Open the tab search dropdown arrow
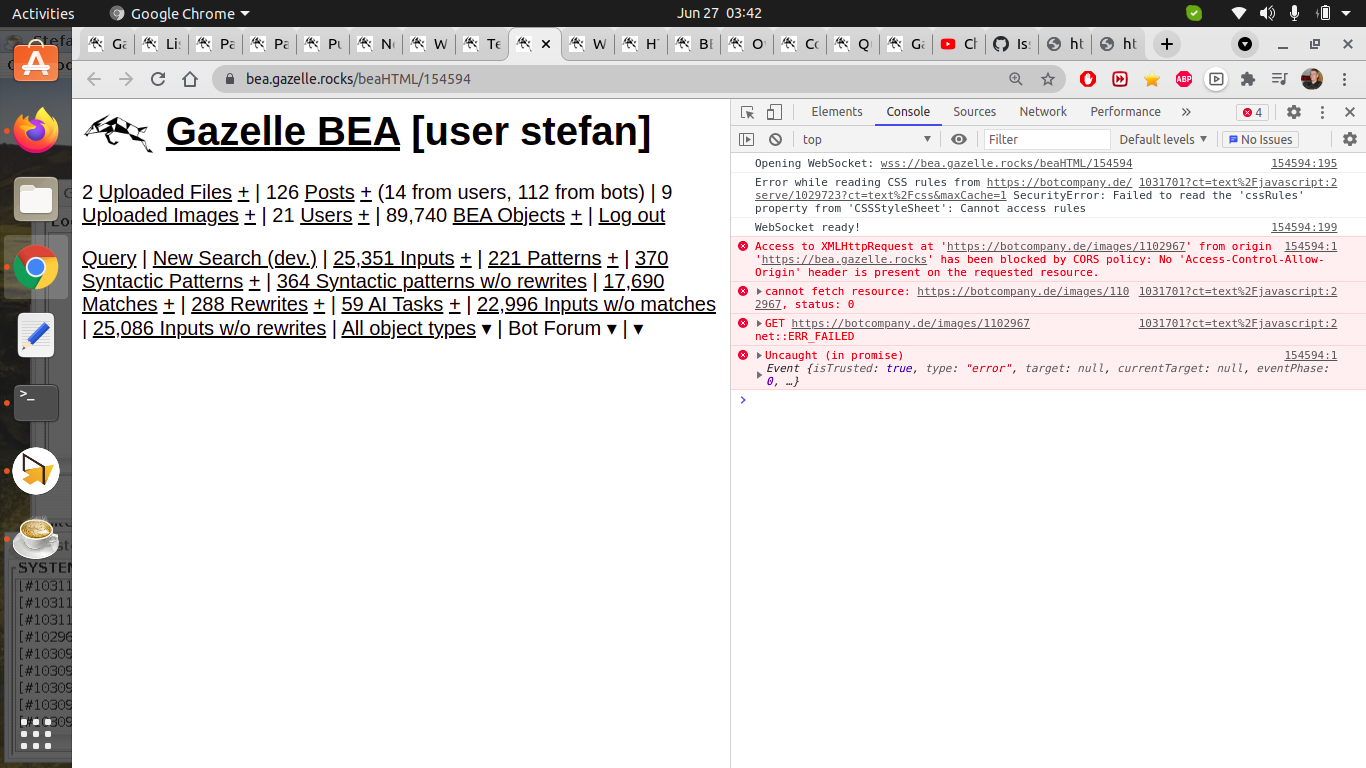The width and height of the screenshot is (1366, 768). pyautogui.click(x=1245, y=44)
